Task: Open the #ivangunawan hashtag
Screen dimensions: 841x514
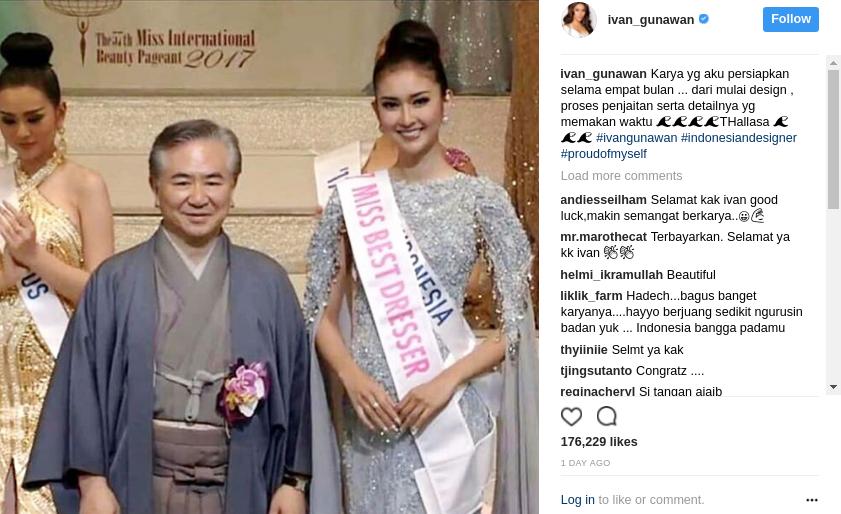Action: click(636, 138)
